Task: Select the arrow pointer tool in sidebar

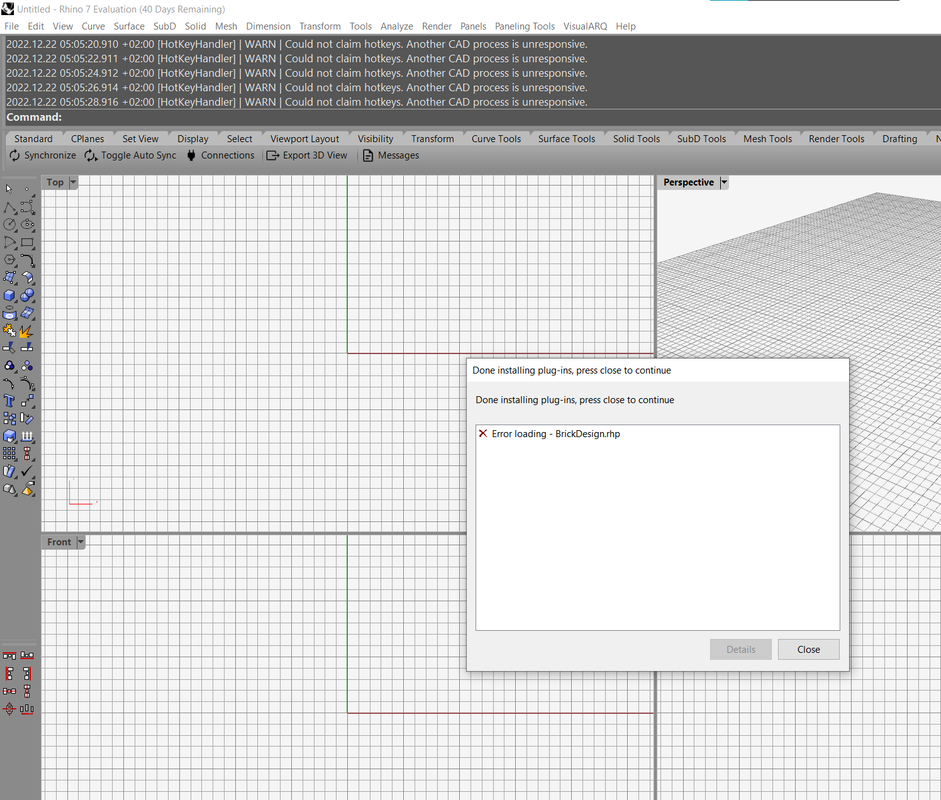Action: click(x=10, y=189)
